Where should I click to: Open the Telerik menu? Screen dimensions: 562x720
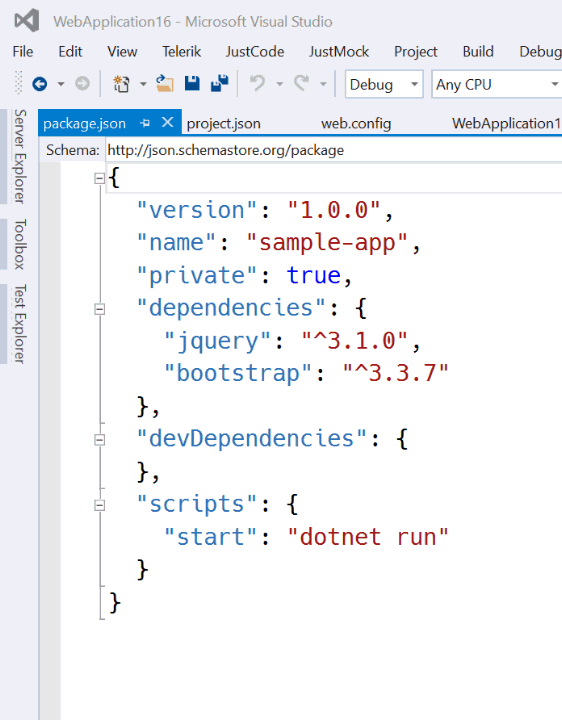181,51
